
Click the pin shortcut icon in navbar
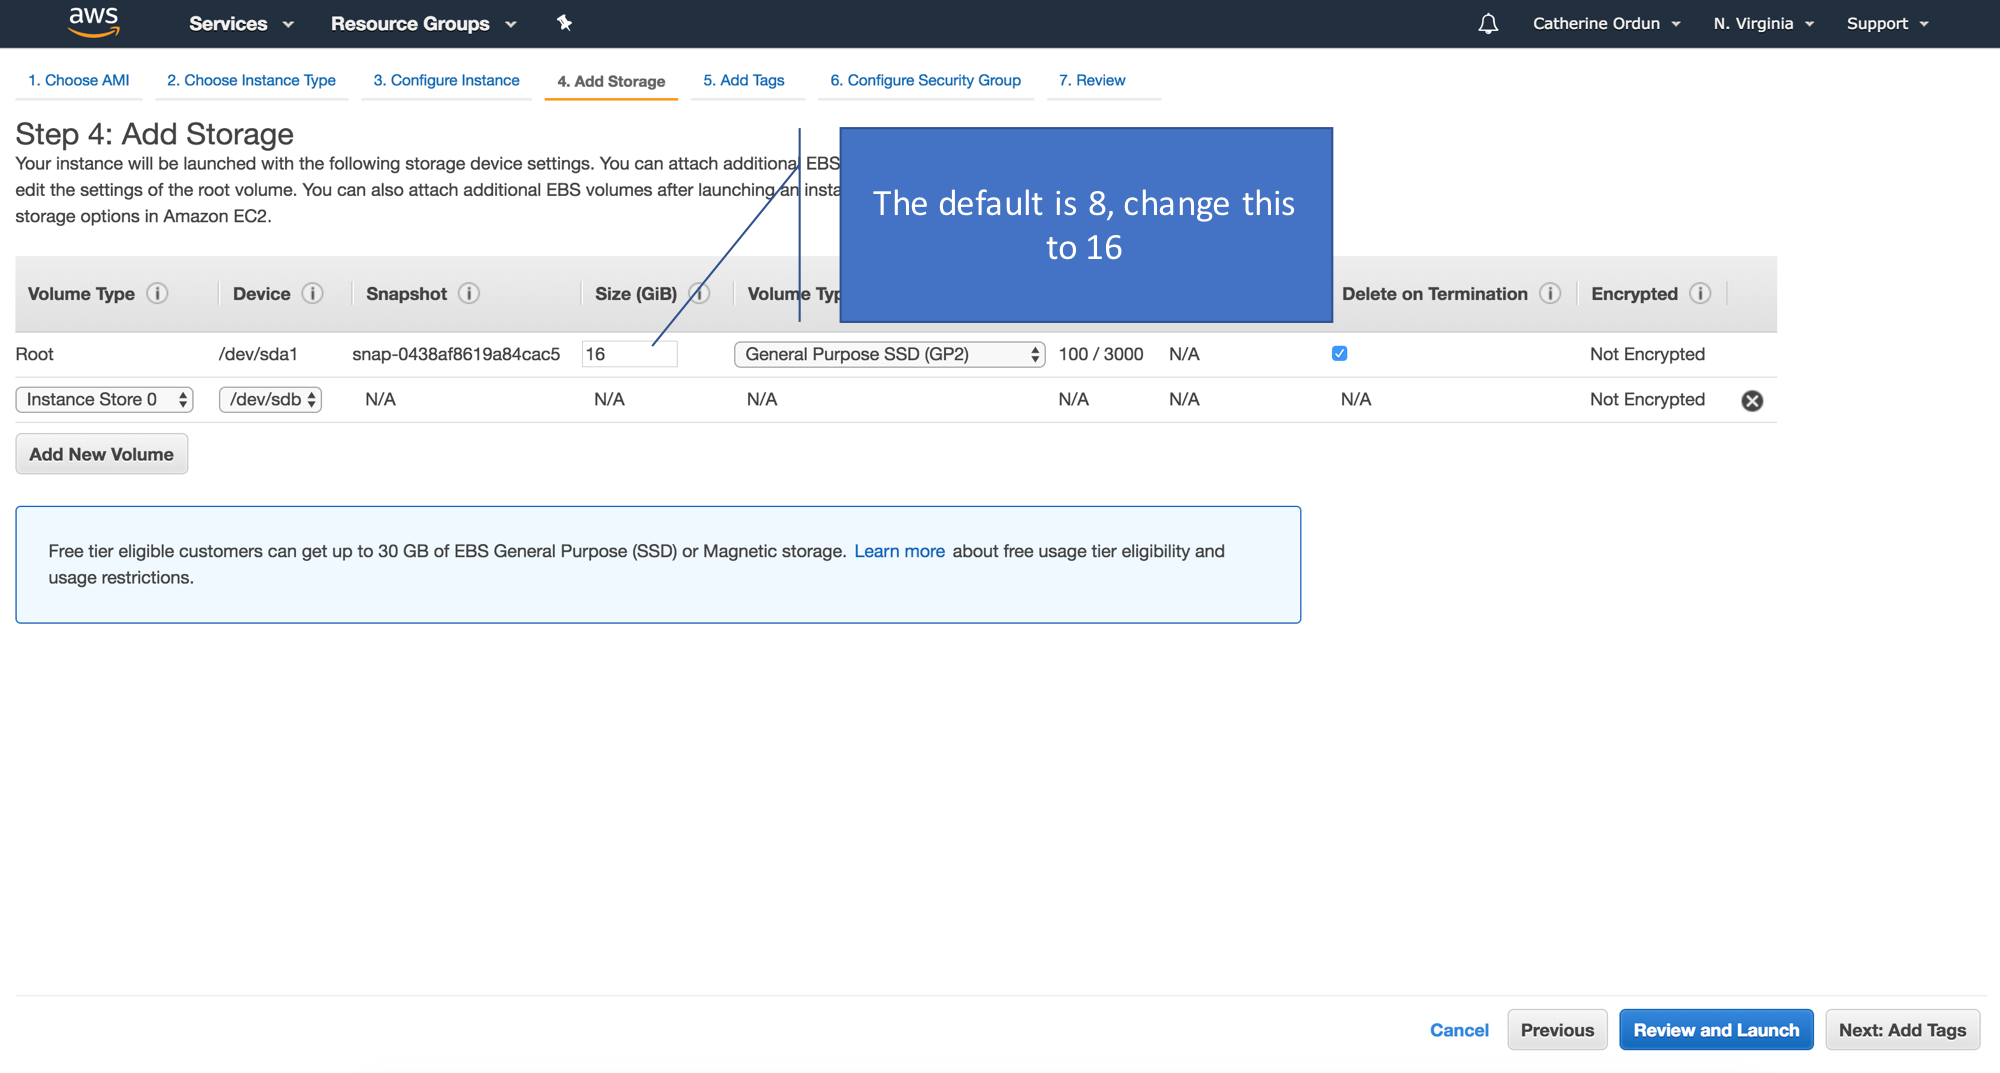click(x=564, y=23)
